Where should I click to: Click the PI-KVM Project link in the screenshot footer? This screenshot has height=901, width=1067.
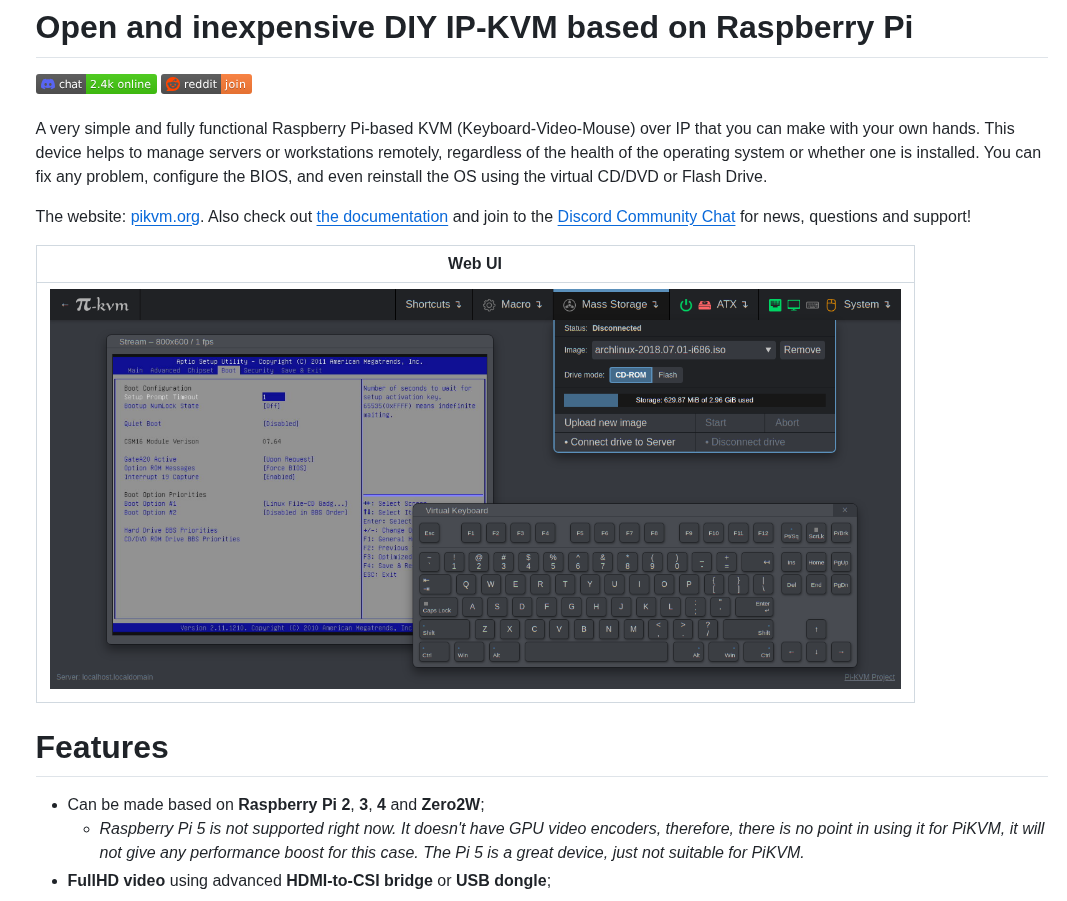pos(869,677)
